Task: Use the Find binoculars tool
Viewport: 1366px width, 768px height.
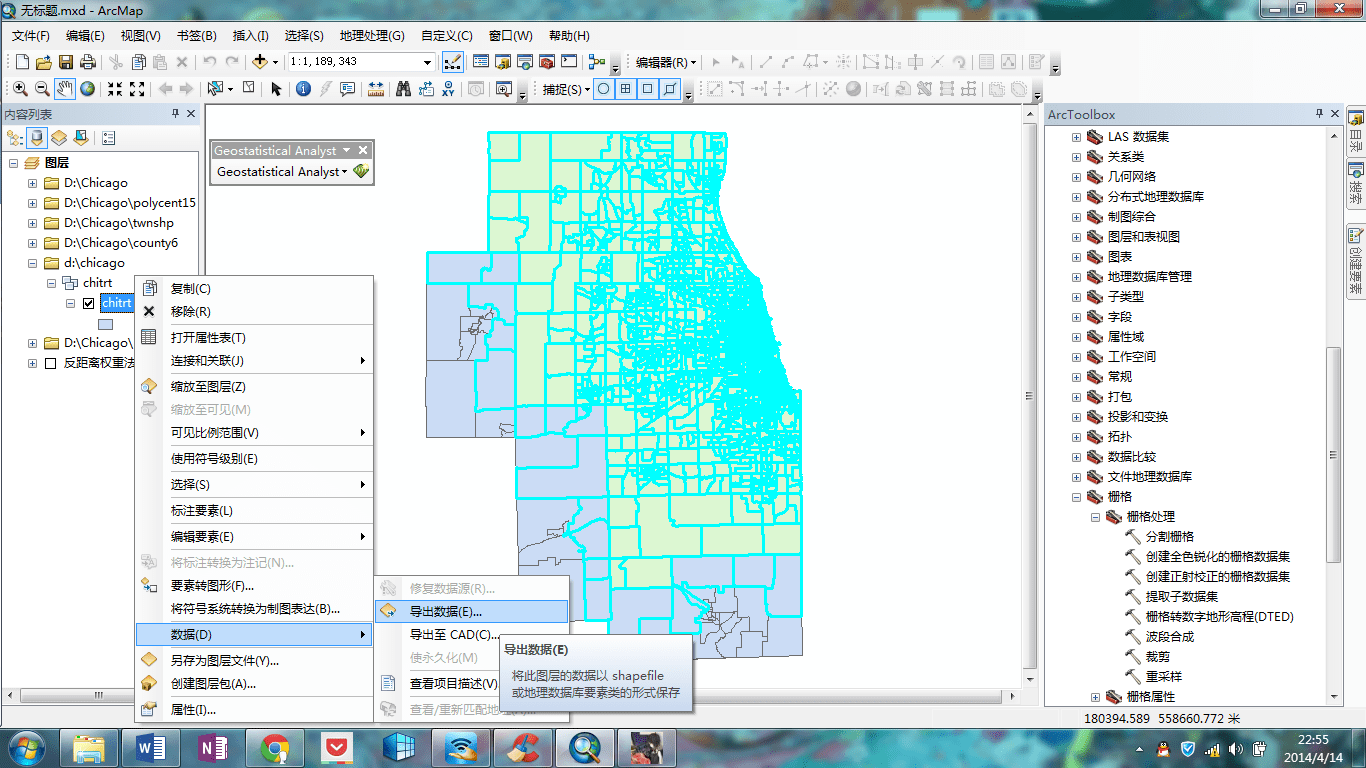Action: [404, 88]
